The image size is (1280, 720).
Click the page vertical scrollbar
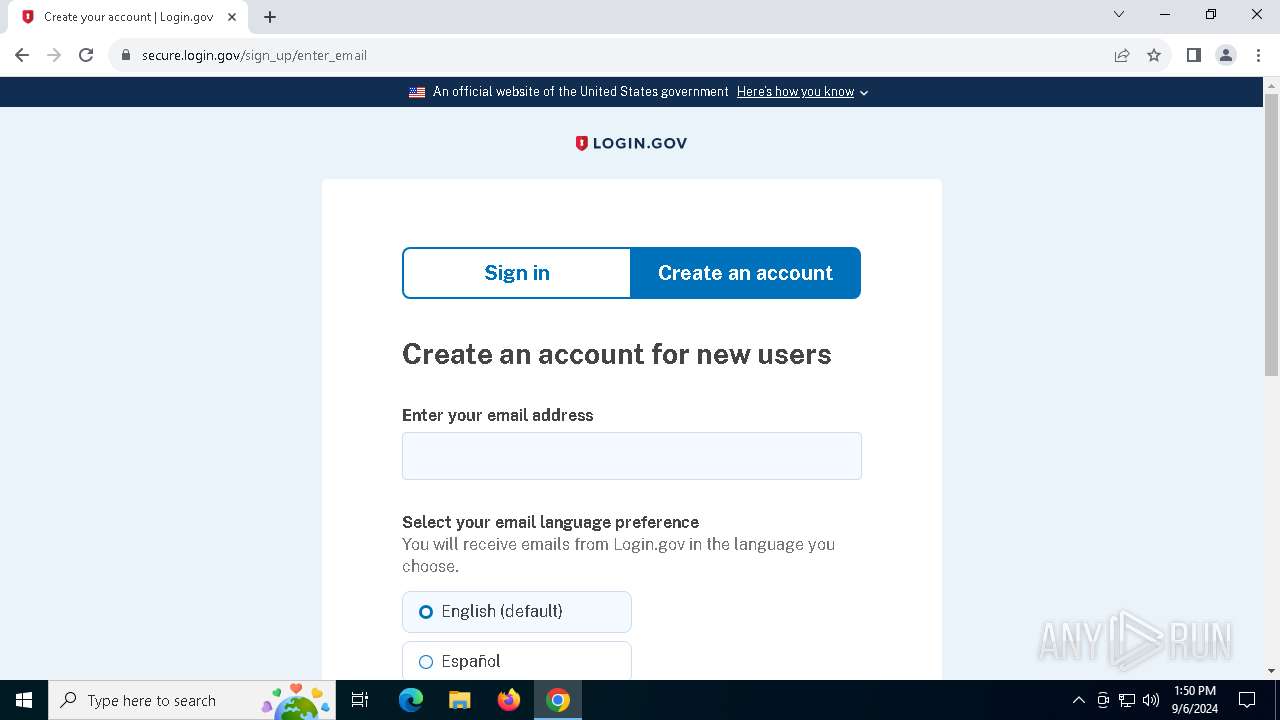pyautogui.click(x=1271, y=235)
